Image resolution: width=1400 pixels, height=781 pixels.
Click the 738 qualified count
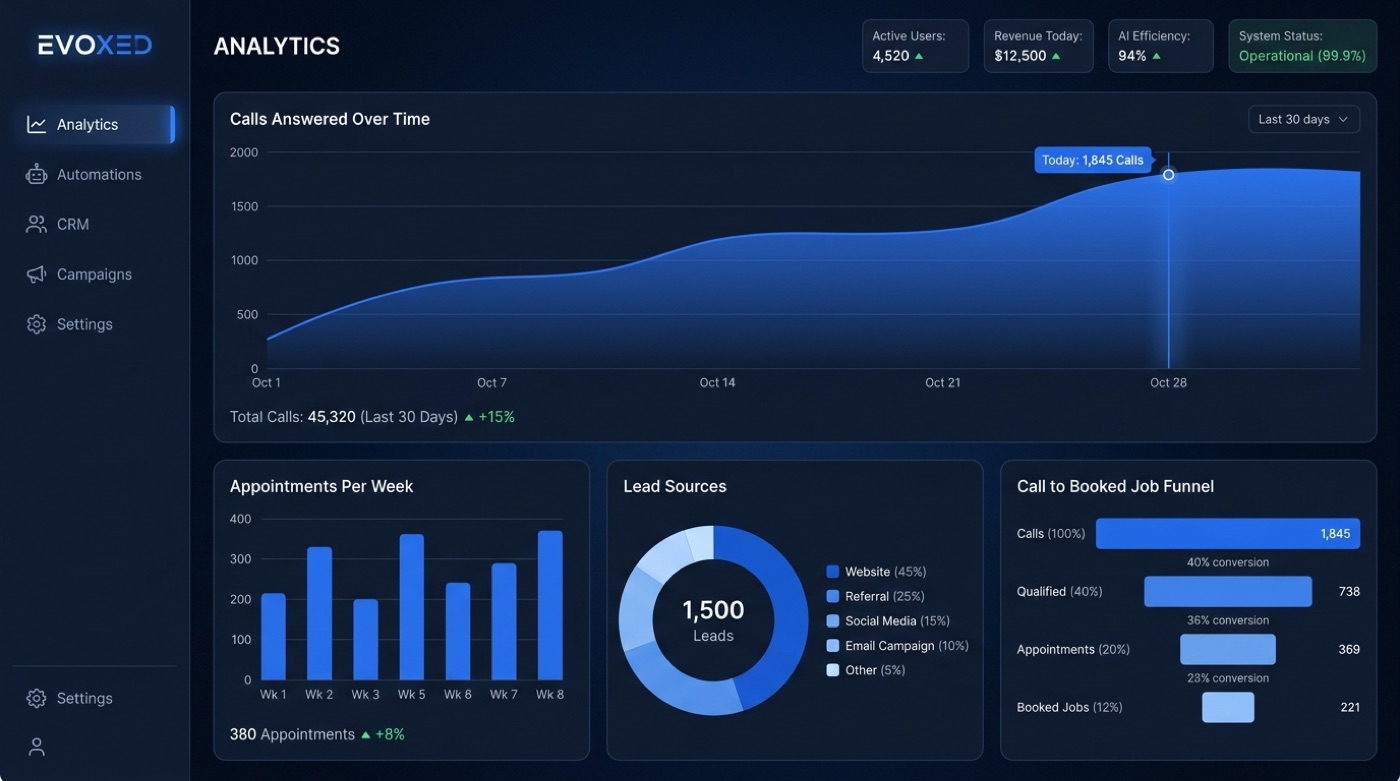(x=1349, y=591)
